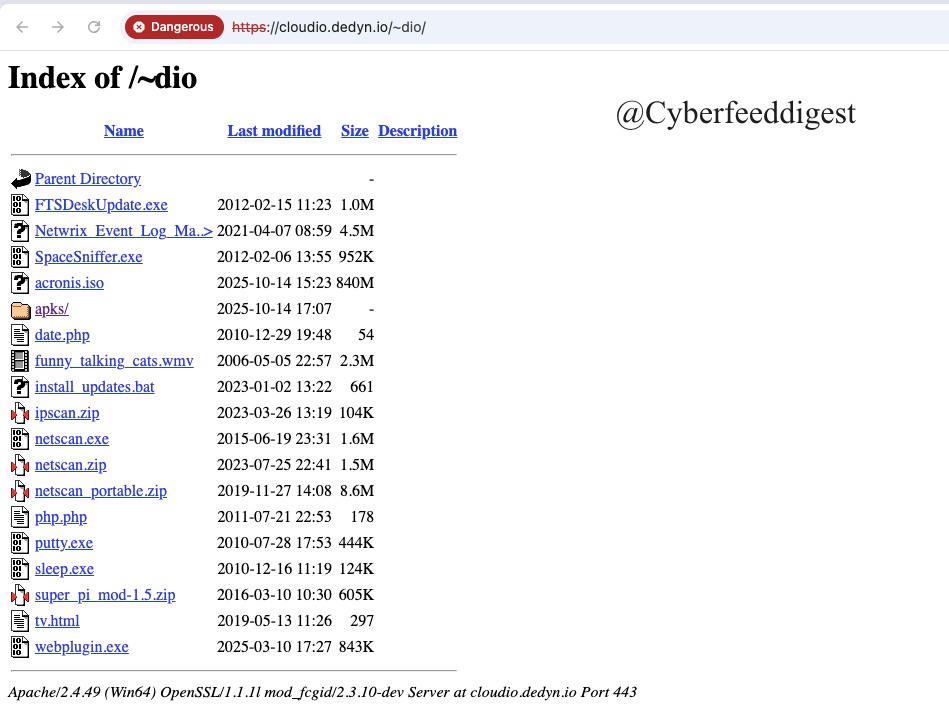Download the webplugin.exe link
Image resolution: width=949 pixels, height=728 pixels.
pos(82,648)
